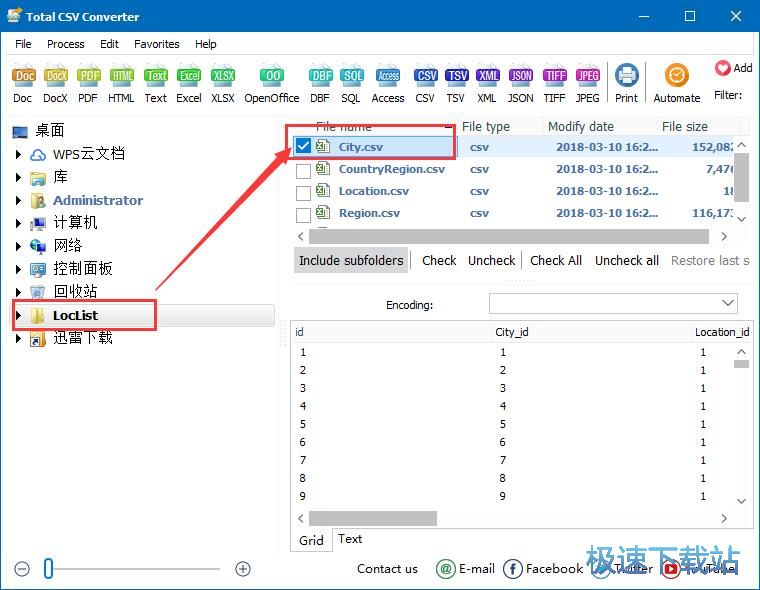Click file list horizontal scrollbar
This screenshot has height=590, width=760.
click(509, 237)
